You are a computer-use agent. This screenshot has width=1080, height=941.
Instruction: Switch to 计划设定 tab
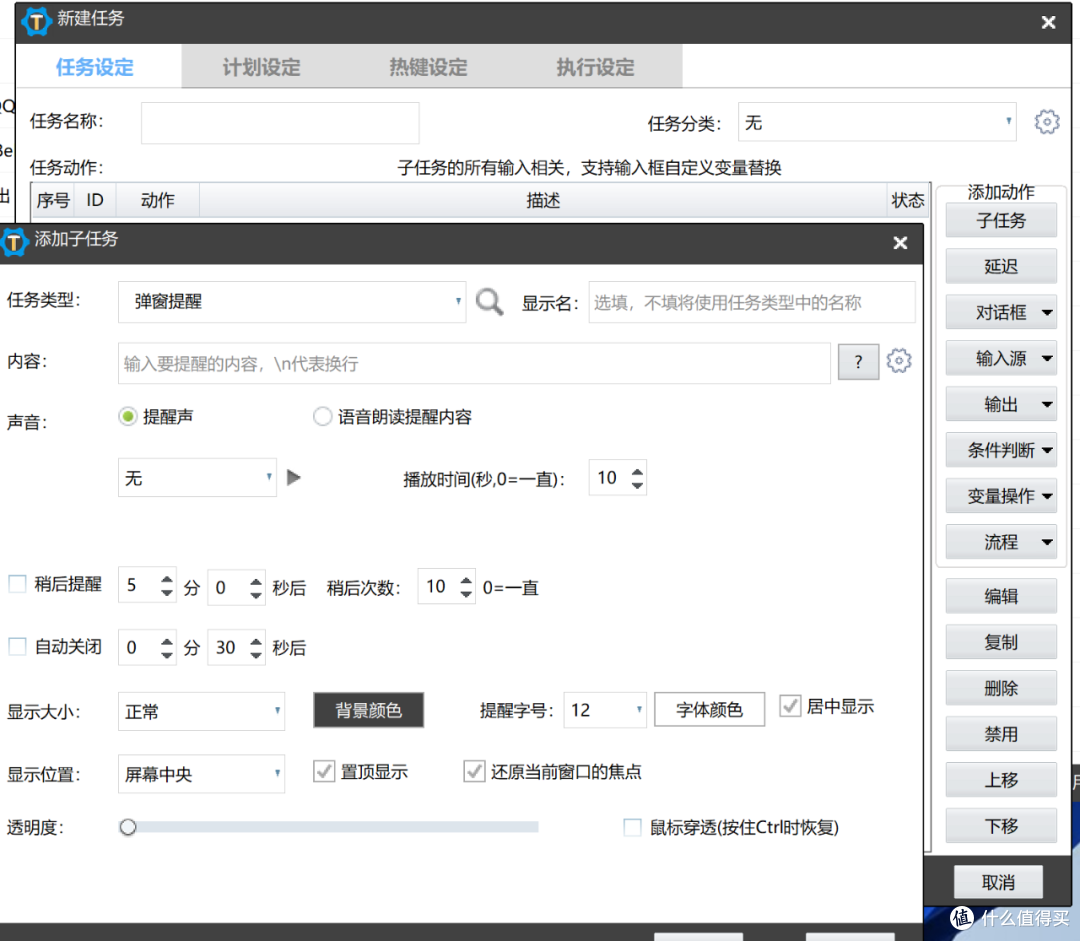(x=262, y=67)
